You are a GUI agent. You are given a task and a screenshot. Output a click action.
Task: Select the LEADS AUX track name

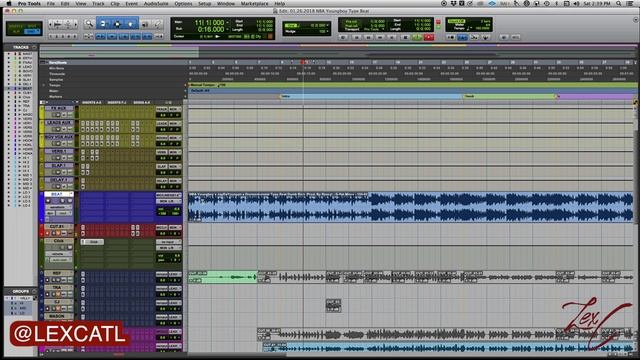click(x=59, y=123)
